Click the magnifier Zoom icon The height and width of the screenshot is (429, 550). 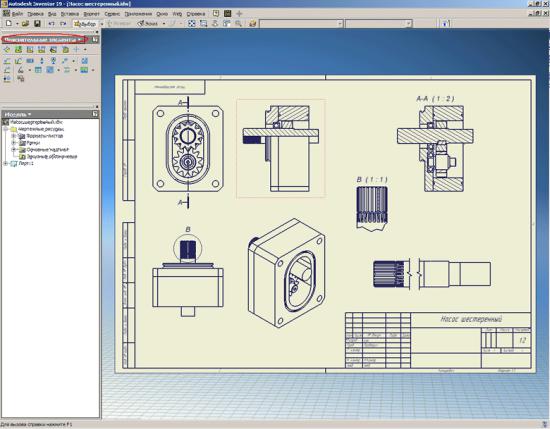click(238, 24)
